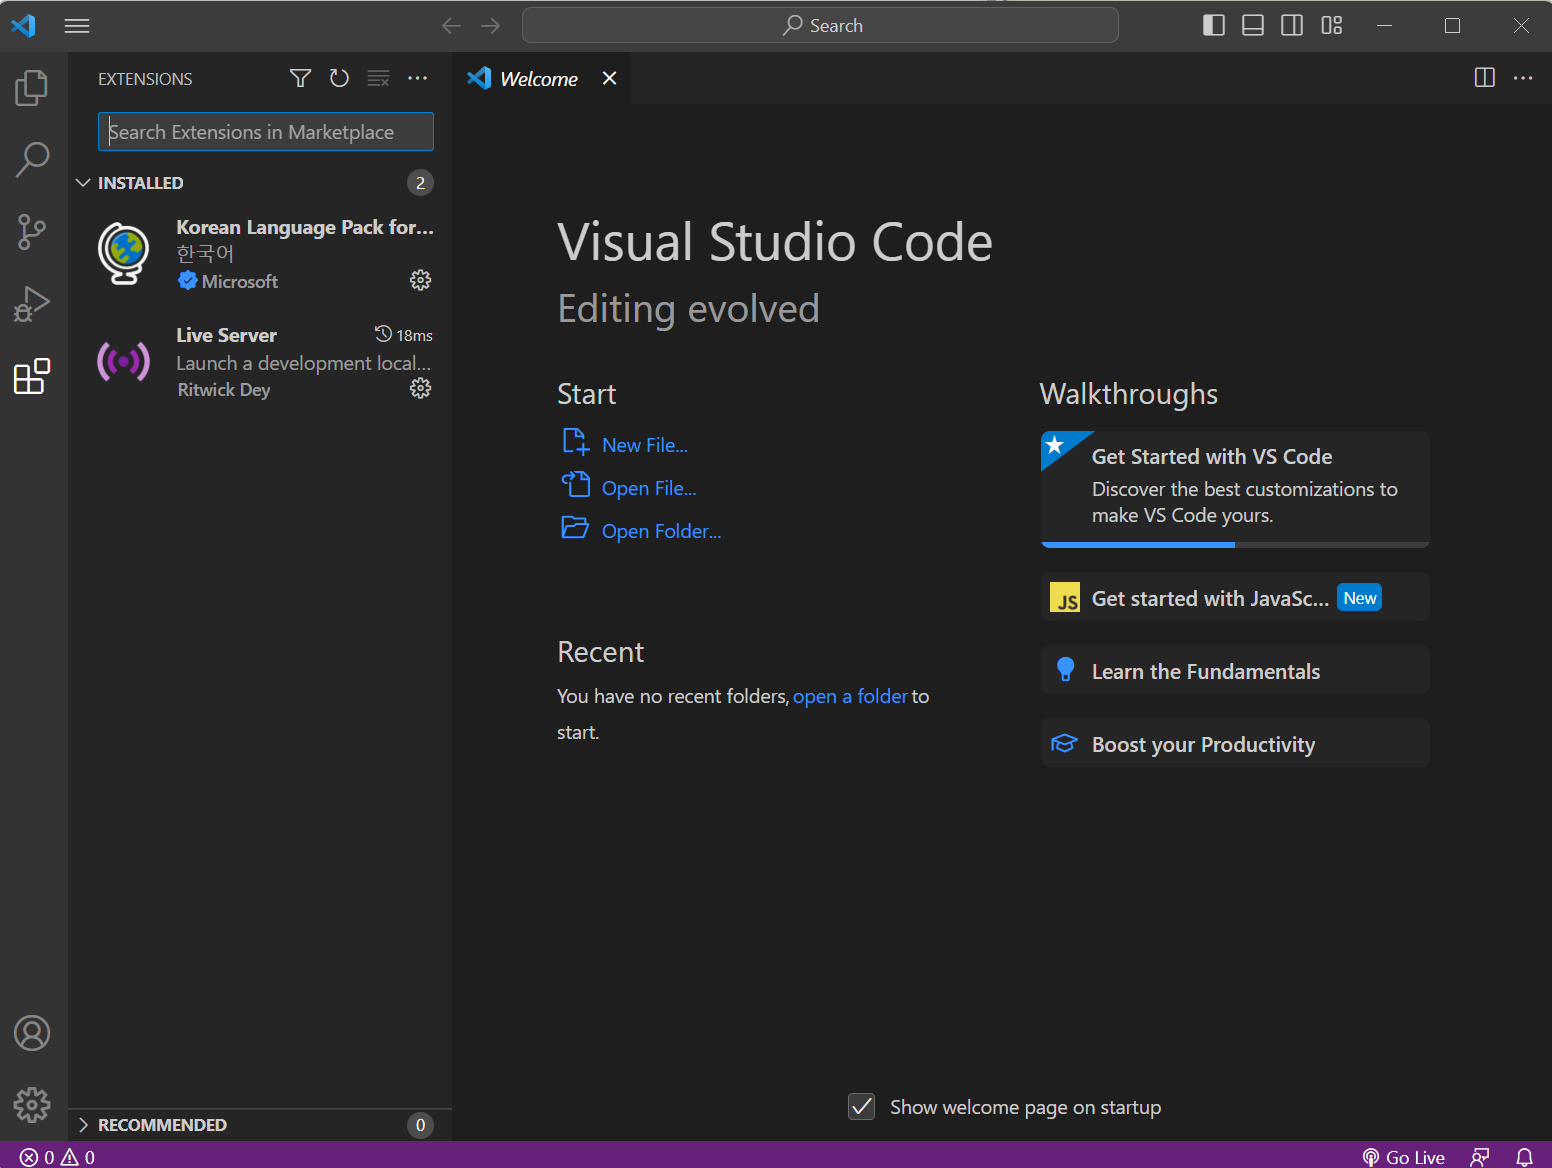Click the Open Folder... link

[661, 531]
